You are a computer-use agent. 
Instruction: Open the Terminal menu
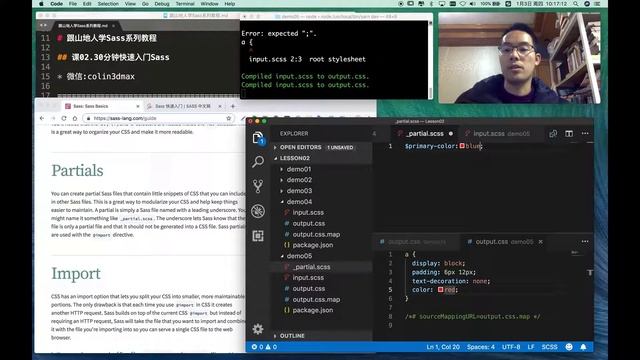185,4
